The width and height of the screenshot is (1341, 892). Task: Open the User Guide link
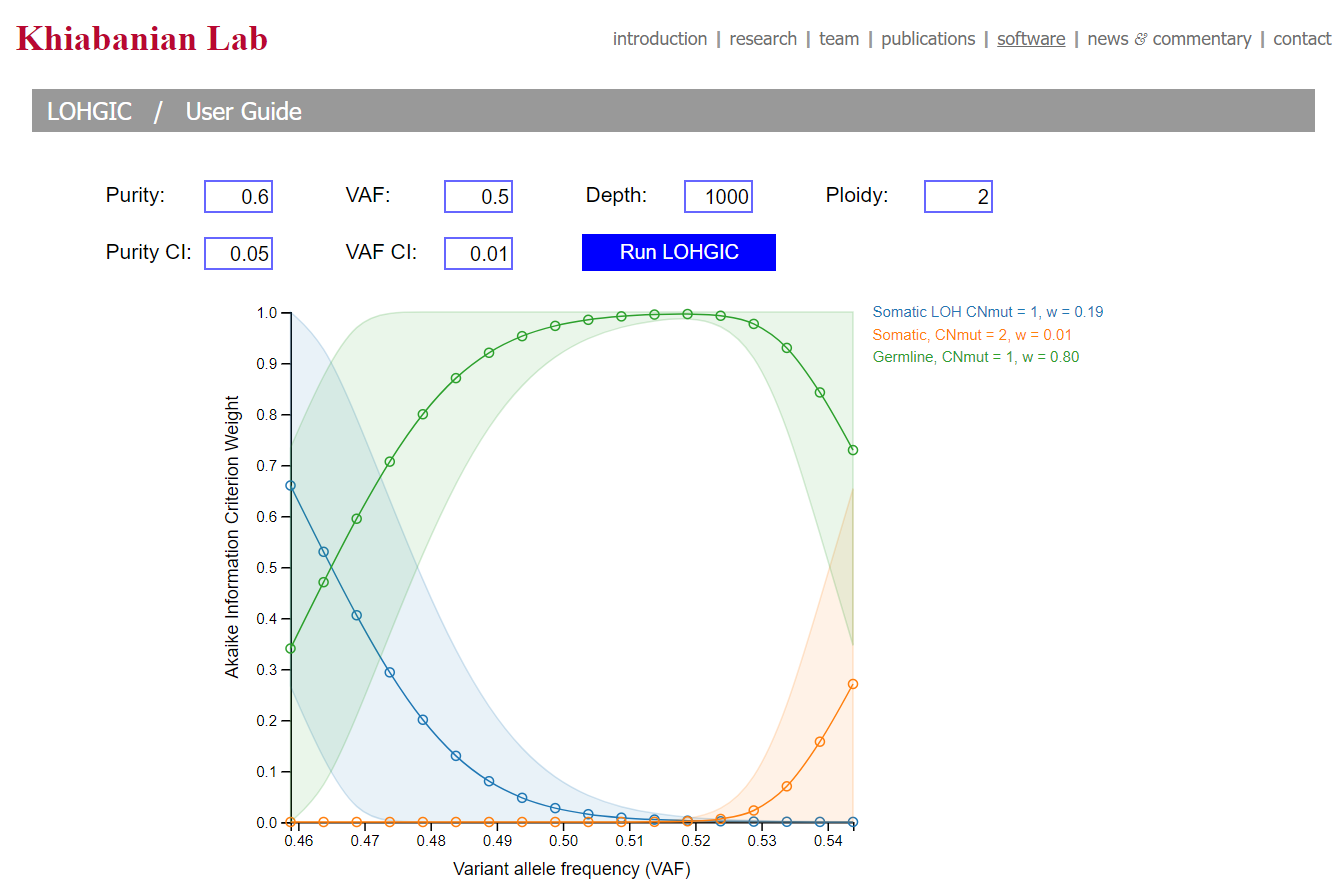pos(244,111)
